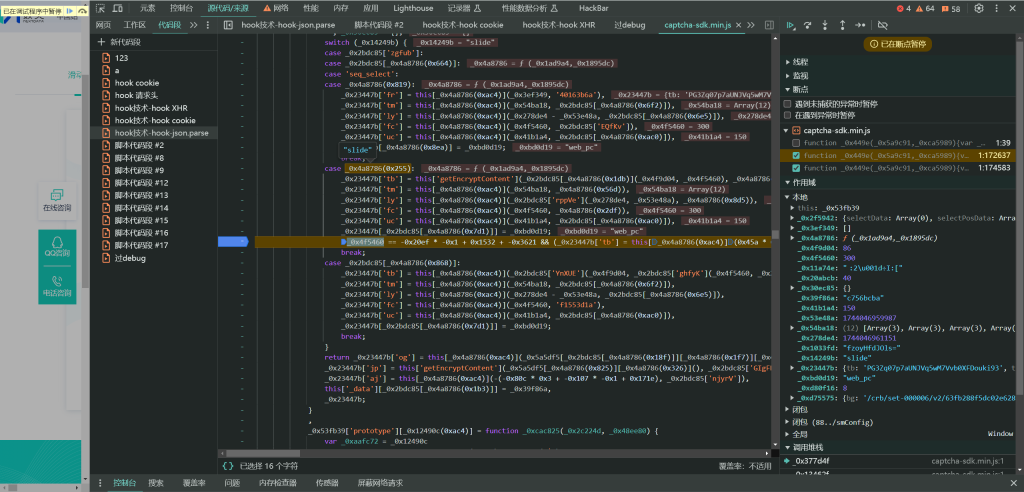Open DevTools settings gear
This screenshot has width=1024, height=492.
tap(977, 8)
